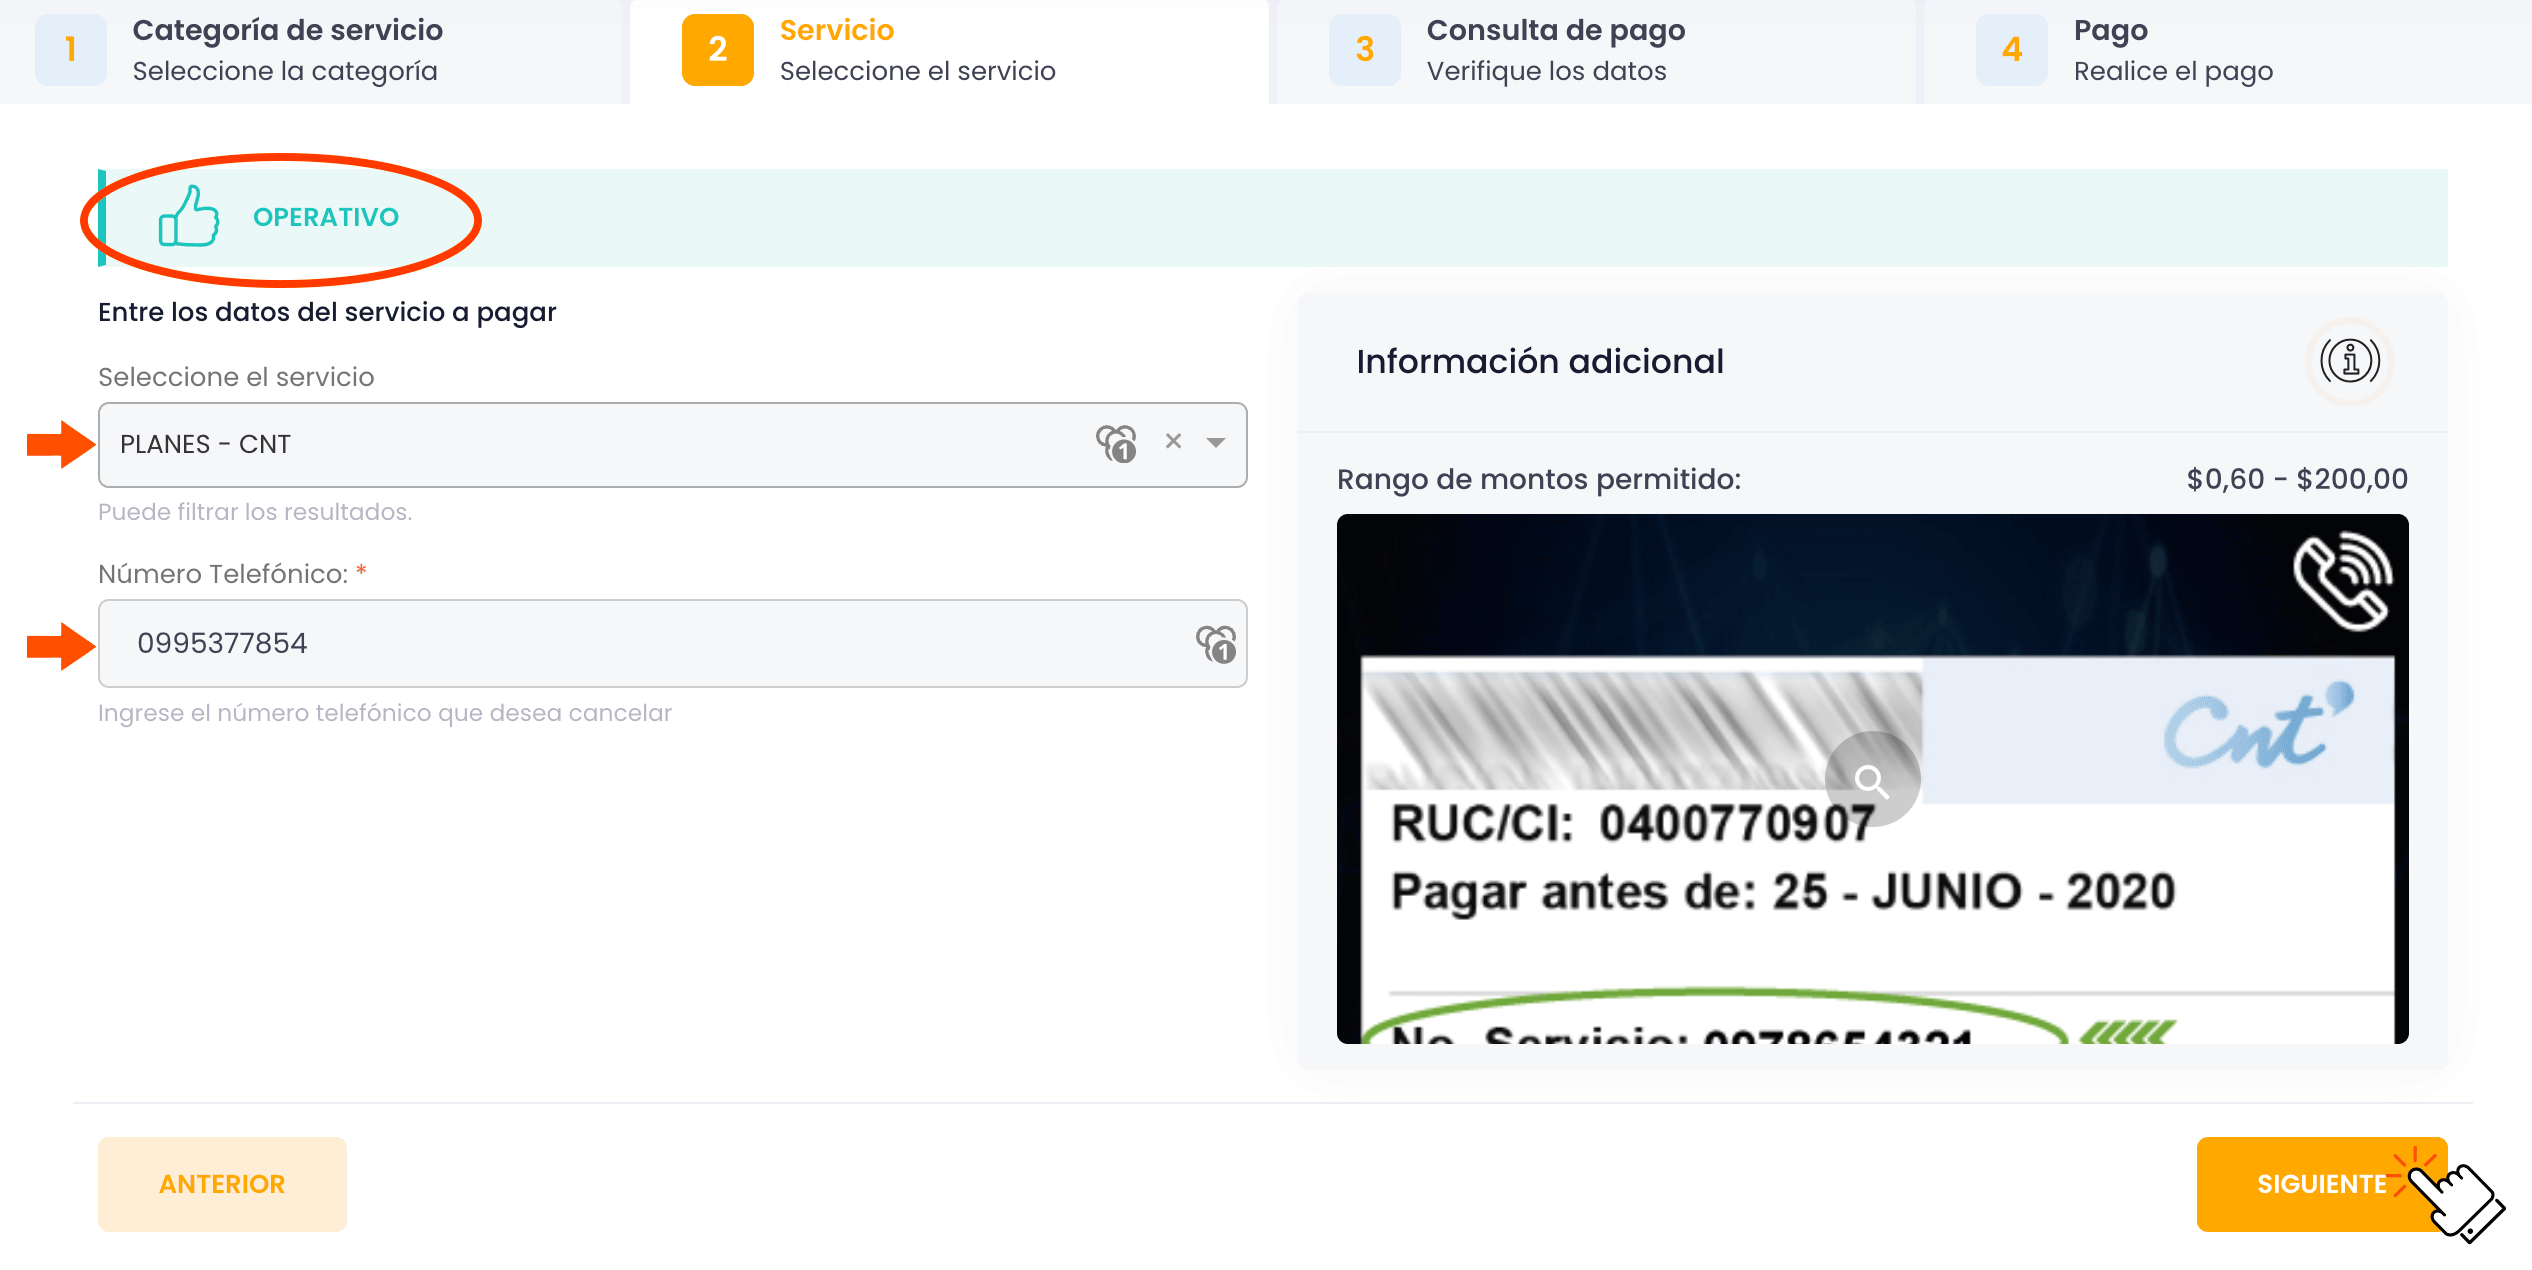
Task: Click the thumbs-up Operativo status icon
Action: [188, 216]
